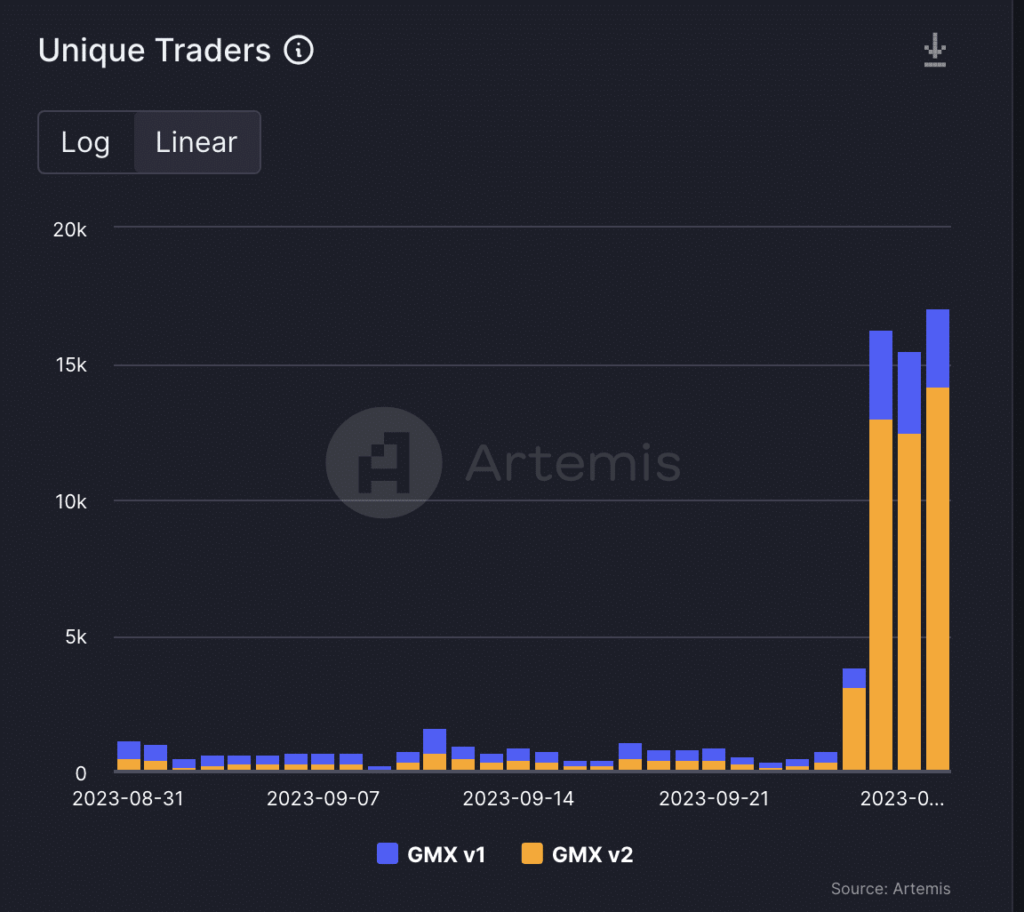Click the 2023-09-07 x-axis date label
Image resolution: width=1024 pixels, height=912 pixels.
[322, 799]
